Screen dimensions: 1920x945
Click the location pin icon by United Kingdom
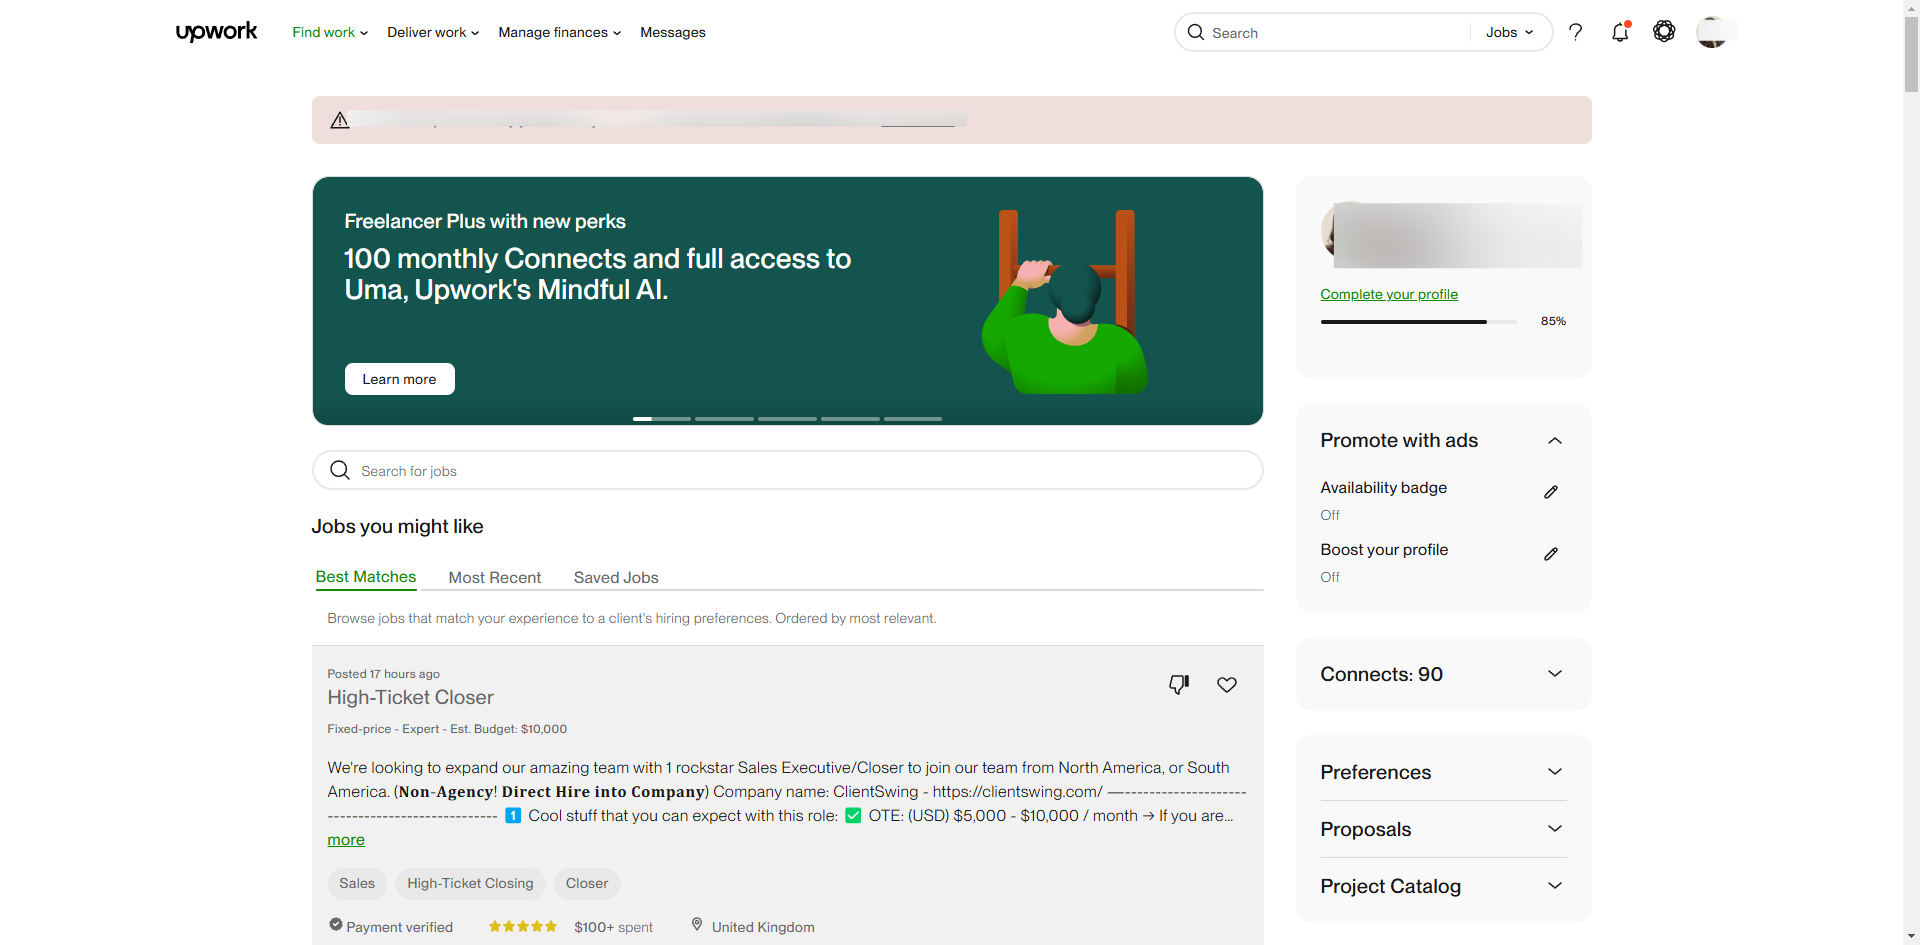(697, 925)
